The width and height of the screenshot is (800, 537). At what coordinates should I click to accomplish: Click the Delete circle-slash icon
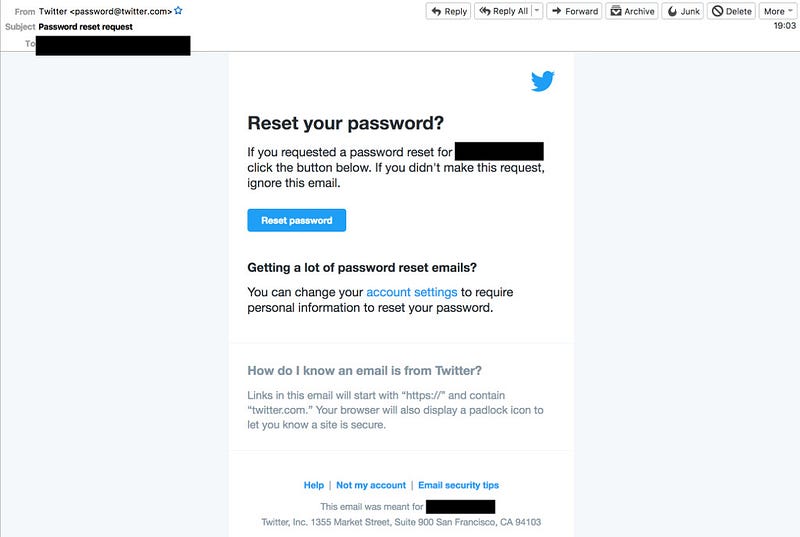717,11
